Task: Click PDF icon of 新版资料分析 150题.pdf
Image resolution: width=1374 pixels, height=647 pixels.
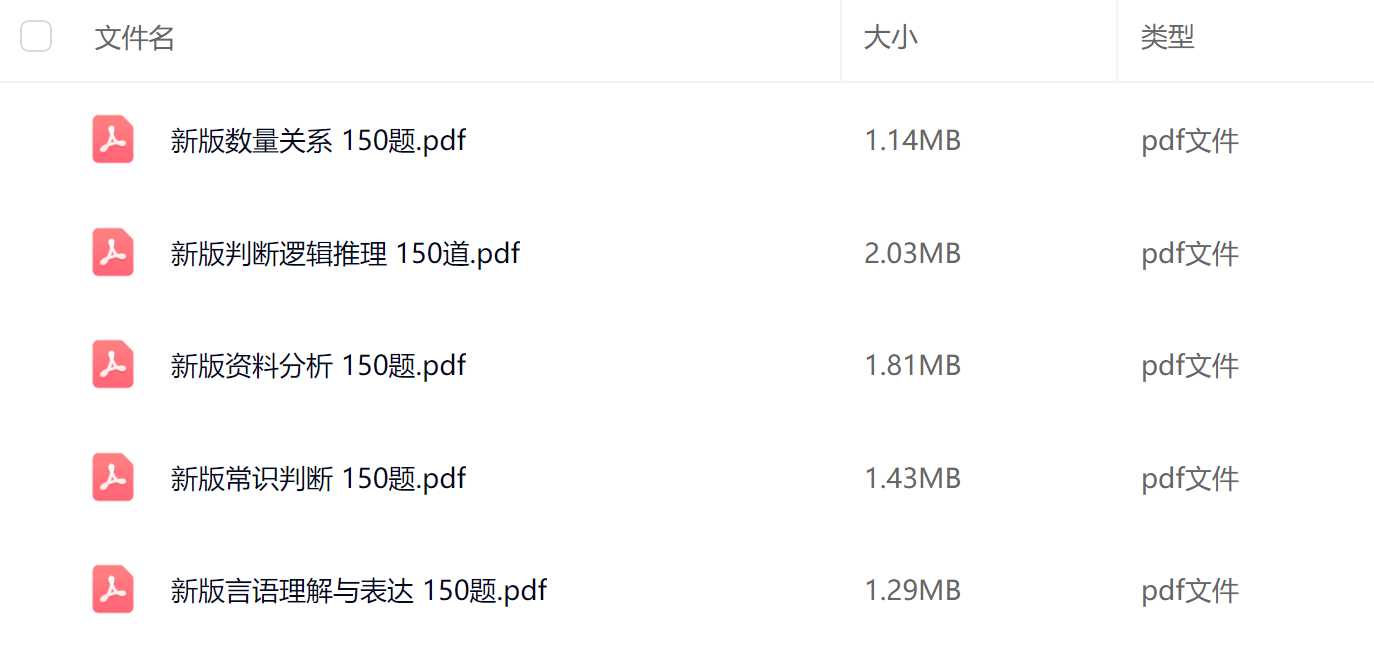Action: pos(113,364)
